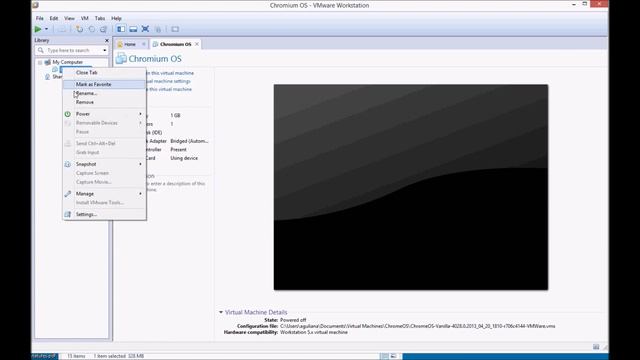Click the green Power On toolbar button

38,29
